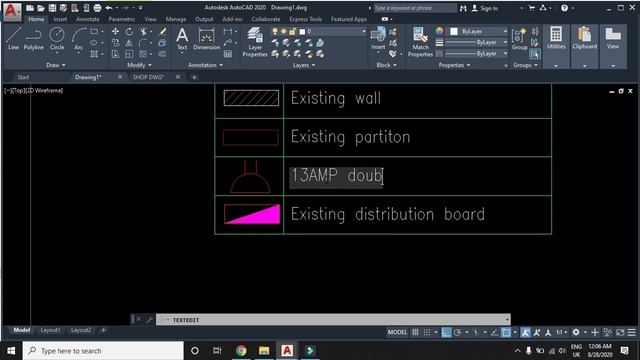
Task: Click the TEXTEDIT command line
Action: pos(333,320)
